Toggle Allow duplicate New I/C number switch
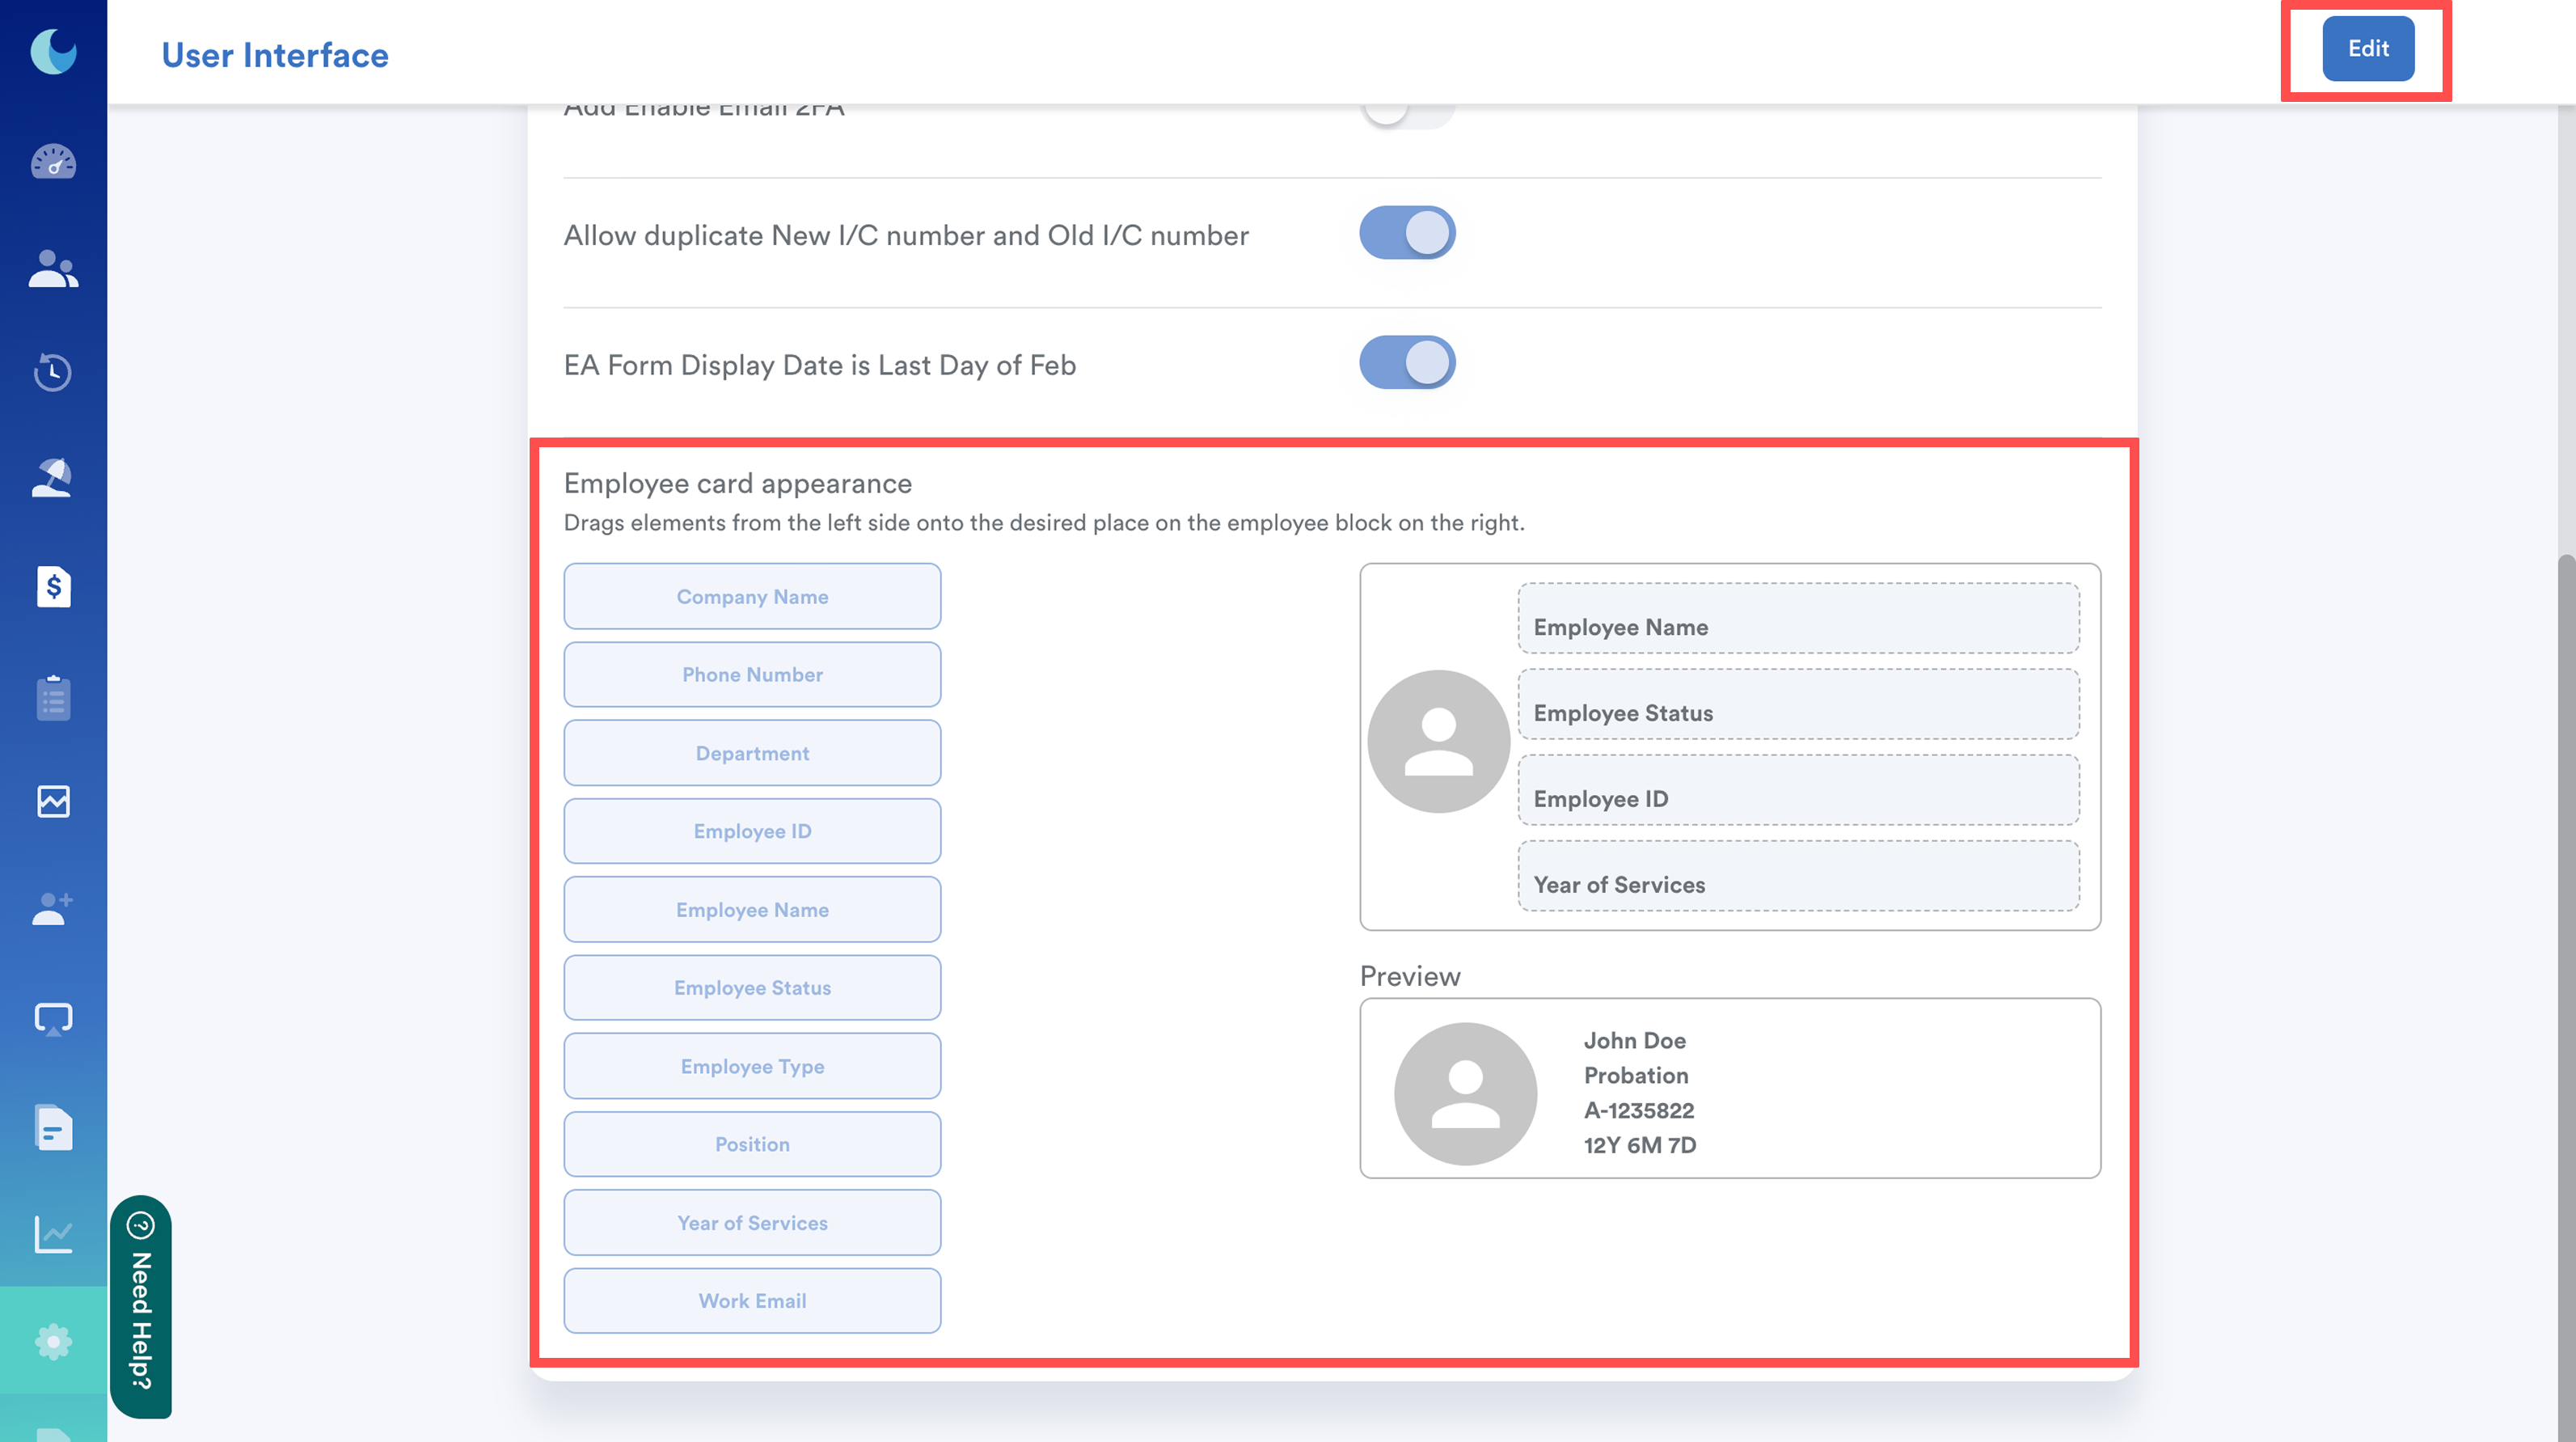The width and height of the screenshot is (2576, 1442). pyautogui.click(x=1406, y=234)
